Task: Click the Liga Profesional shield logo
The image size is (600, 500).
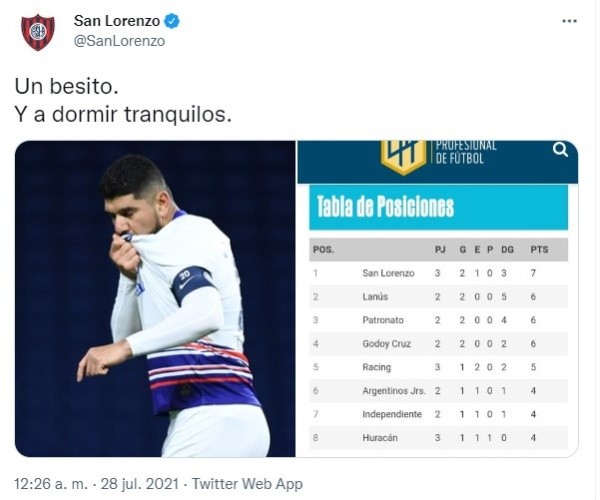Action: tap(403, 155)
